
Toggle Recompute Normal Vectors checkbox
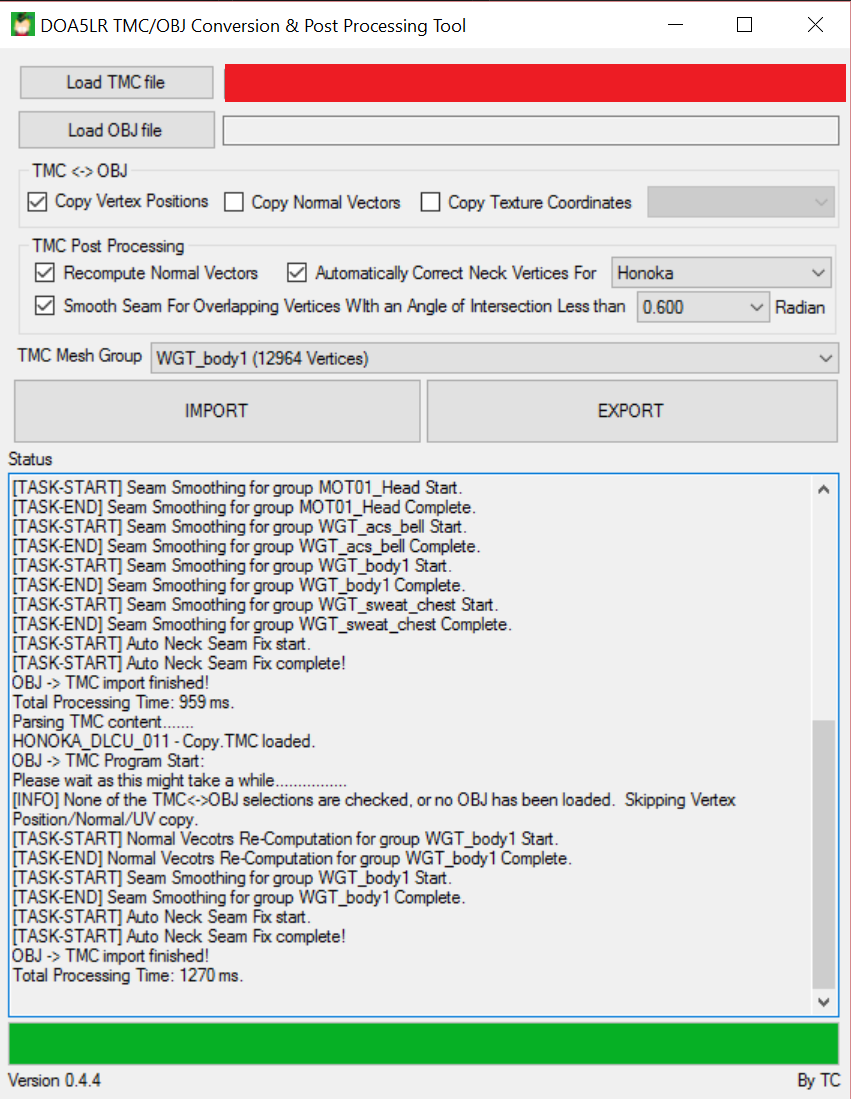44,273
